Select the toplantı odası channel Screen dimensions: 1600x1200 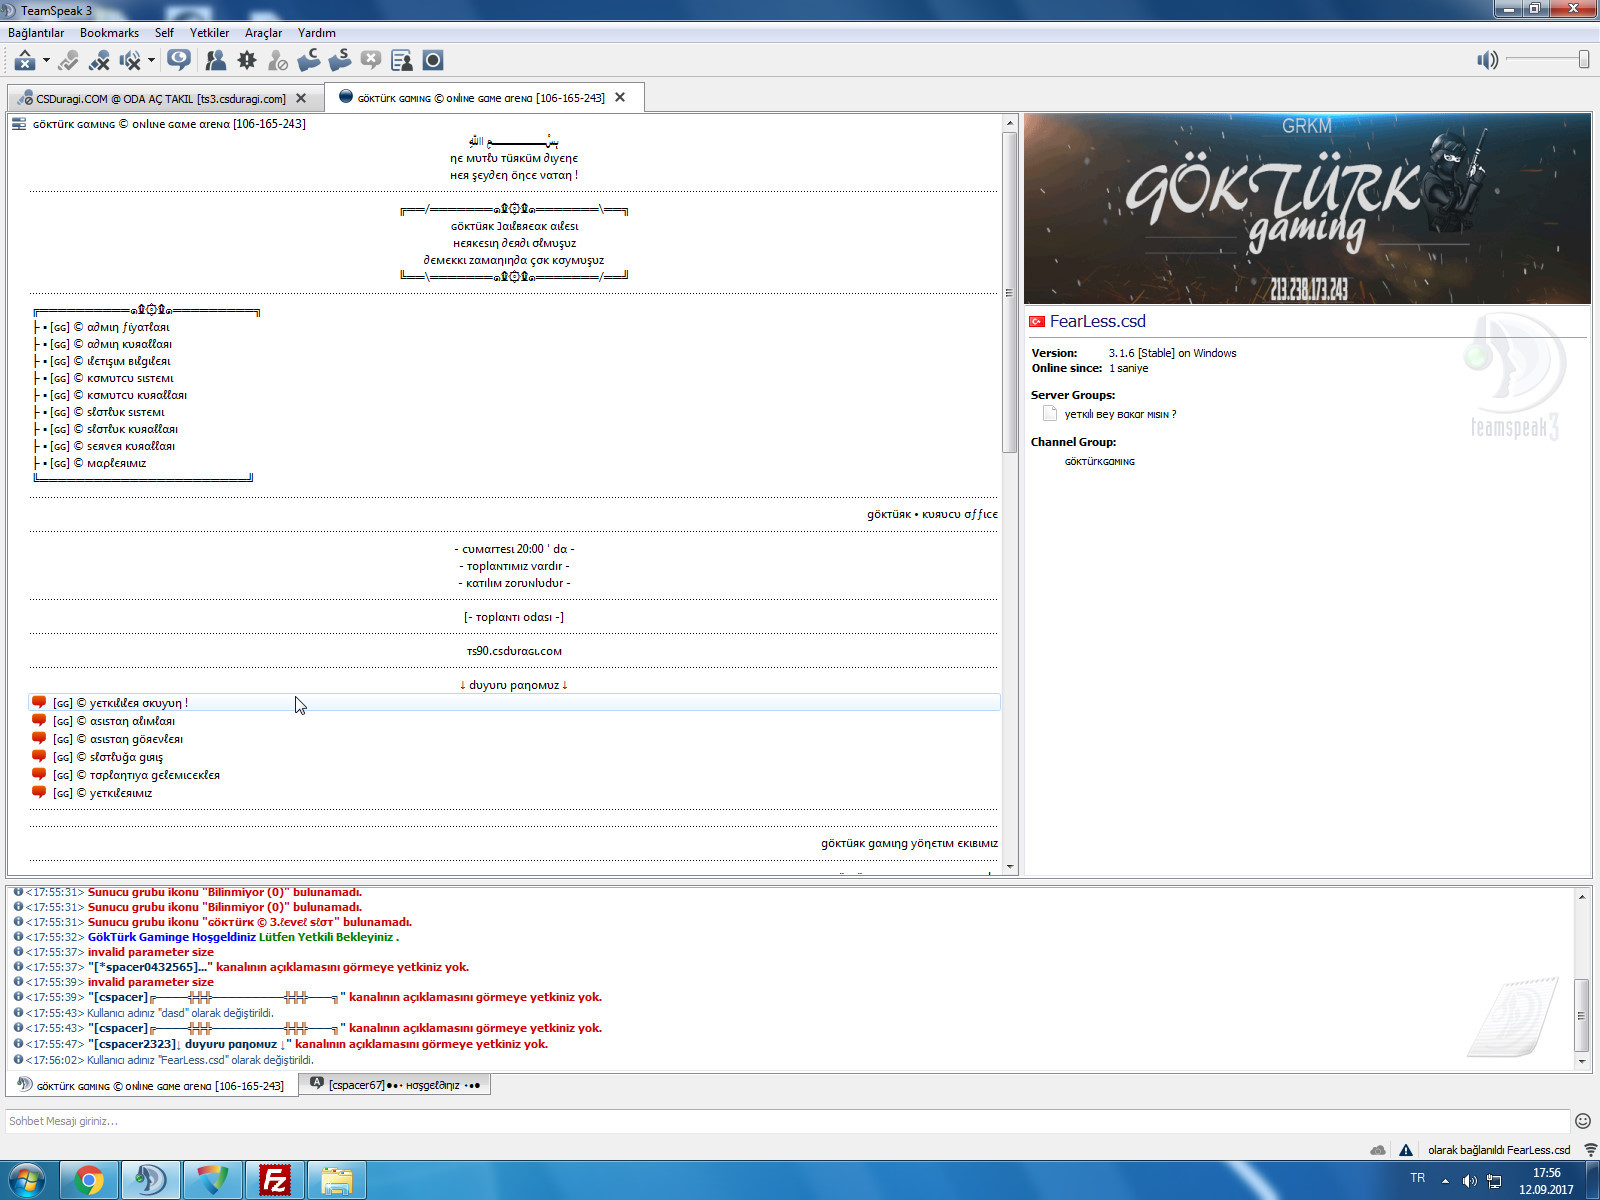tap(514, 617)
